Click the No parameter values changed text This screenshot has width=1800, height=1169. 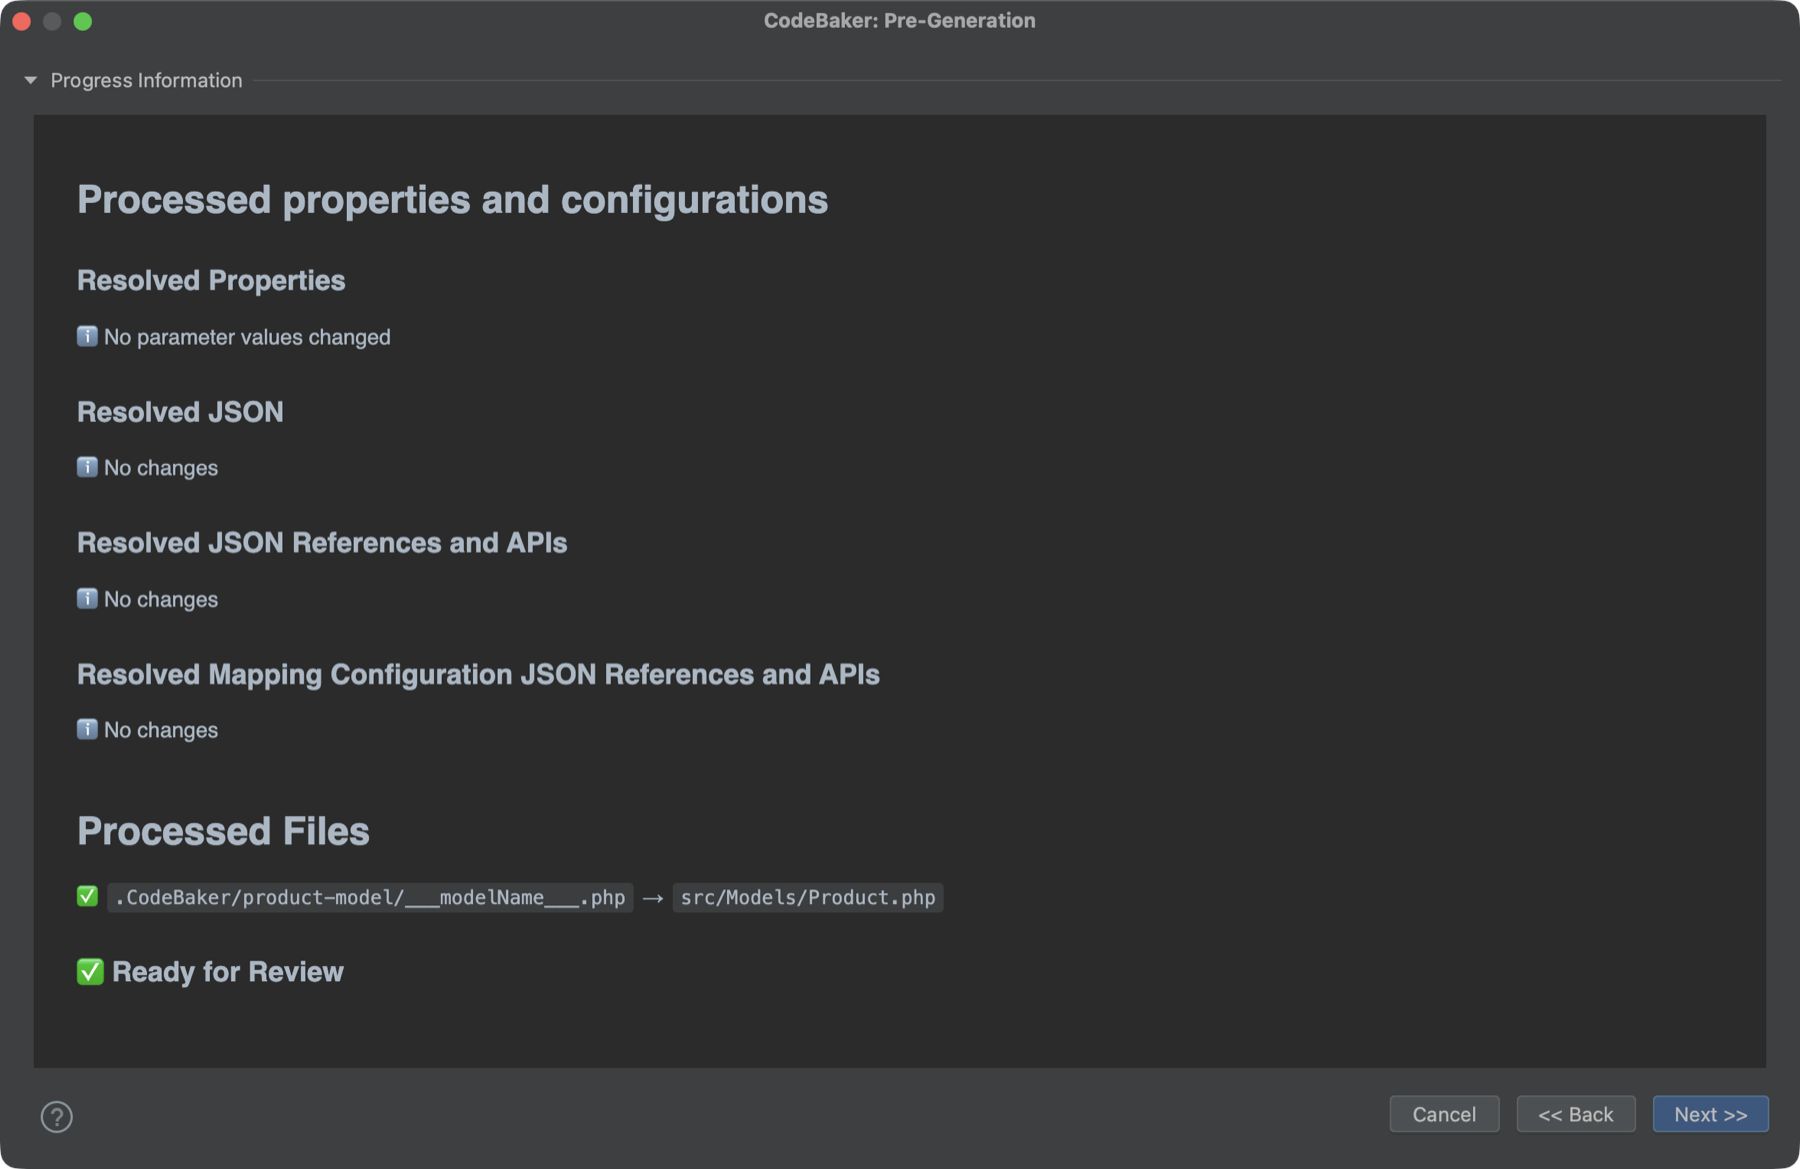[x=247, y=337]
